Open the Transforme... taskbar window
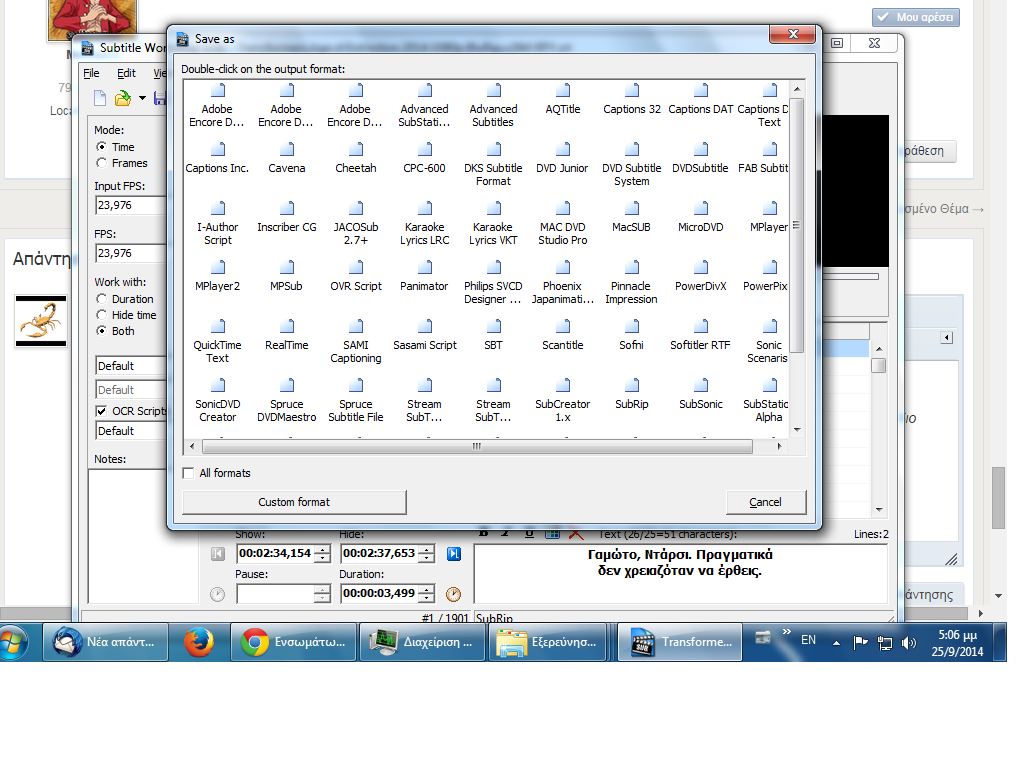 pyautogui.click(x=680, y=643)
